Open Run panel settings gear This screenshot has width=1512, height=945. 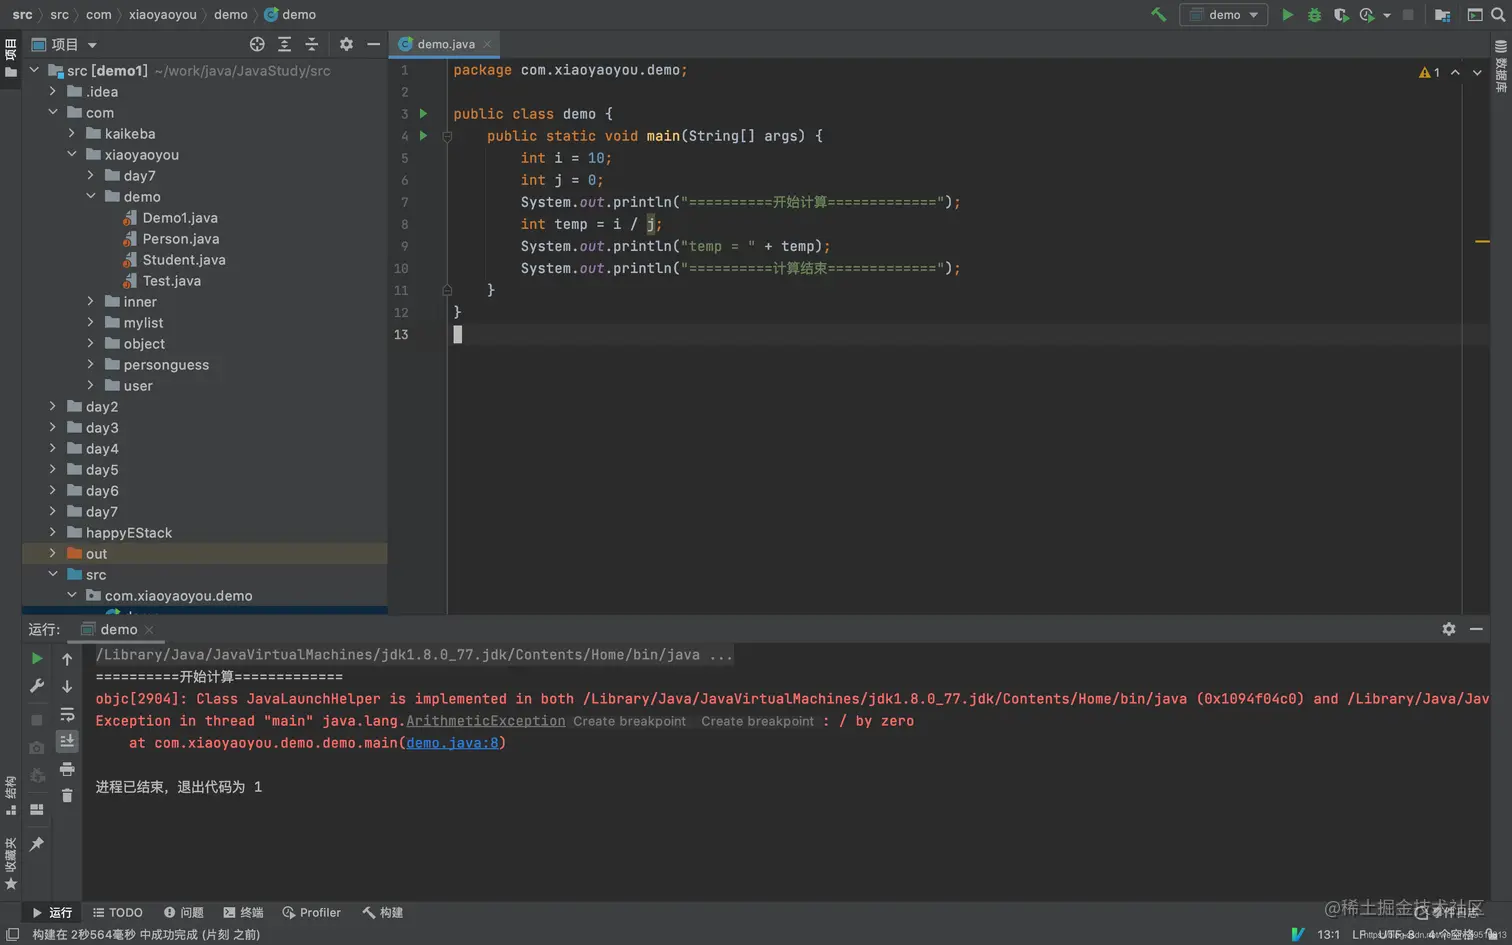point(1448,629)
